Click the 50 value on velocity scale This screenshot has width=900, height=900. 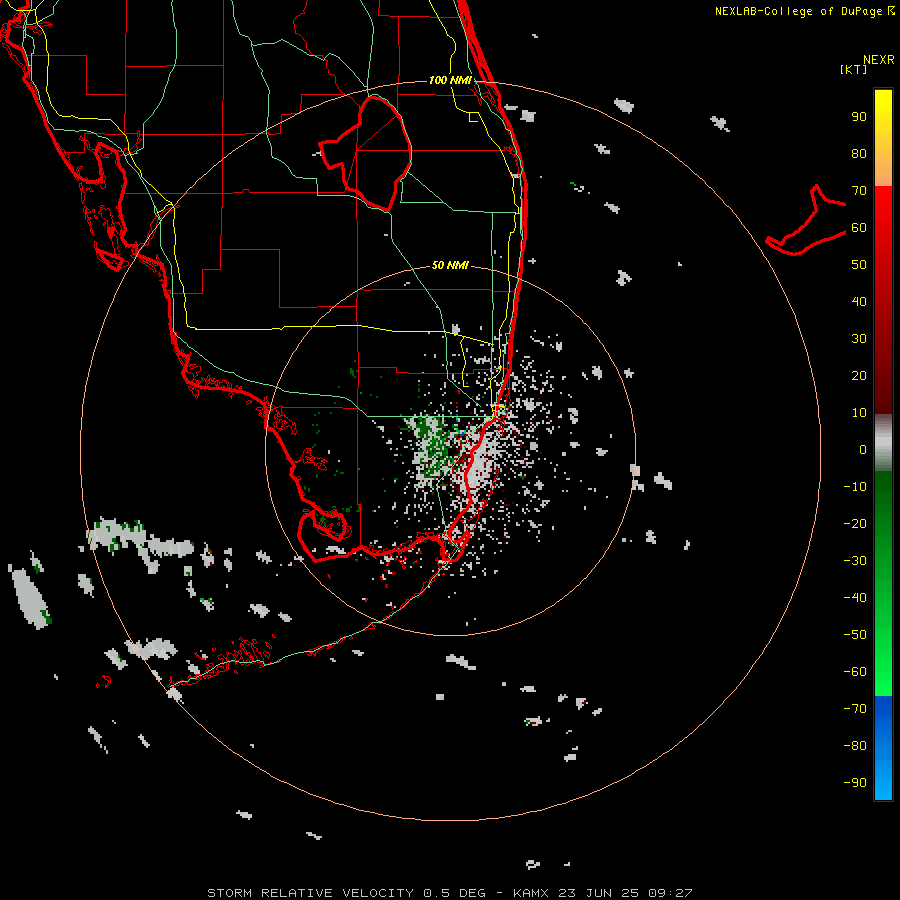(859, 265)
